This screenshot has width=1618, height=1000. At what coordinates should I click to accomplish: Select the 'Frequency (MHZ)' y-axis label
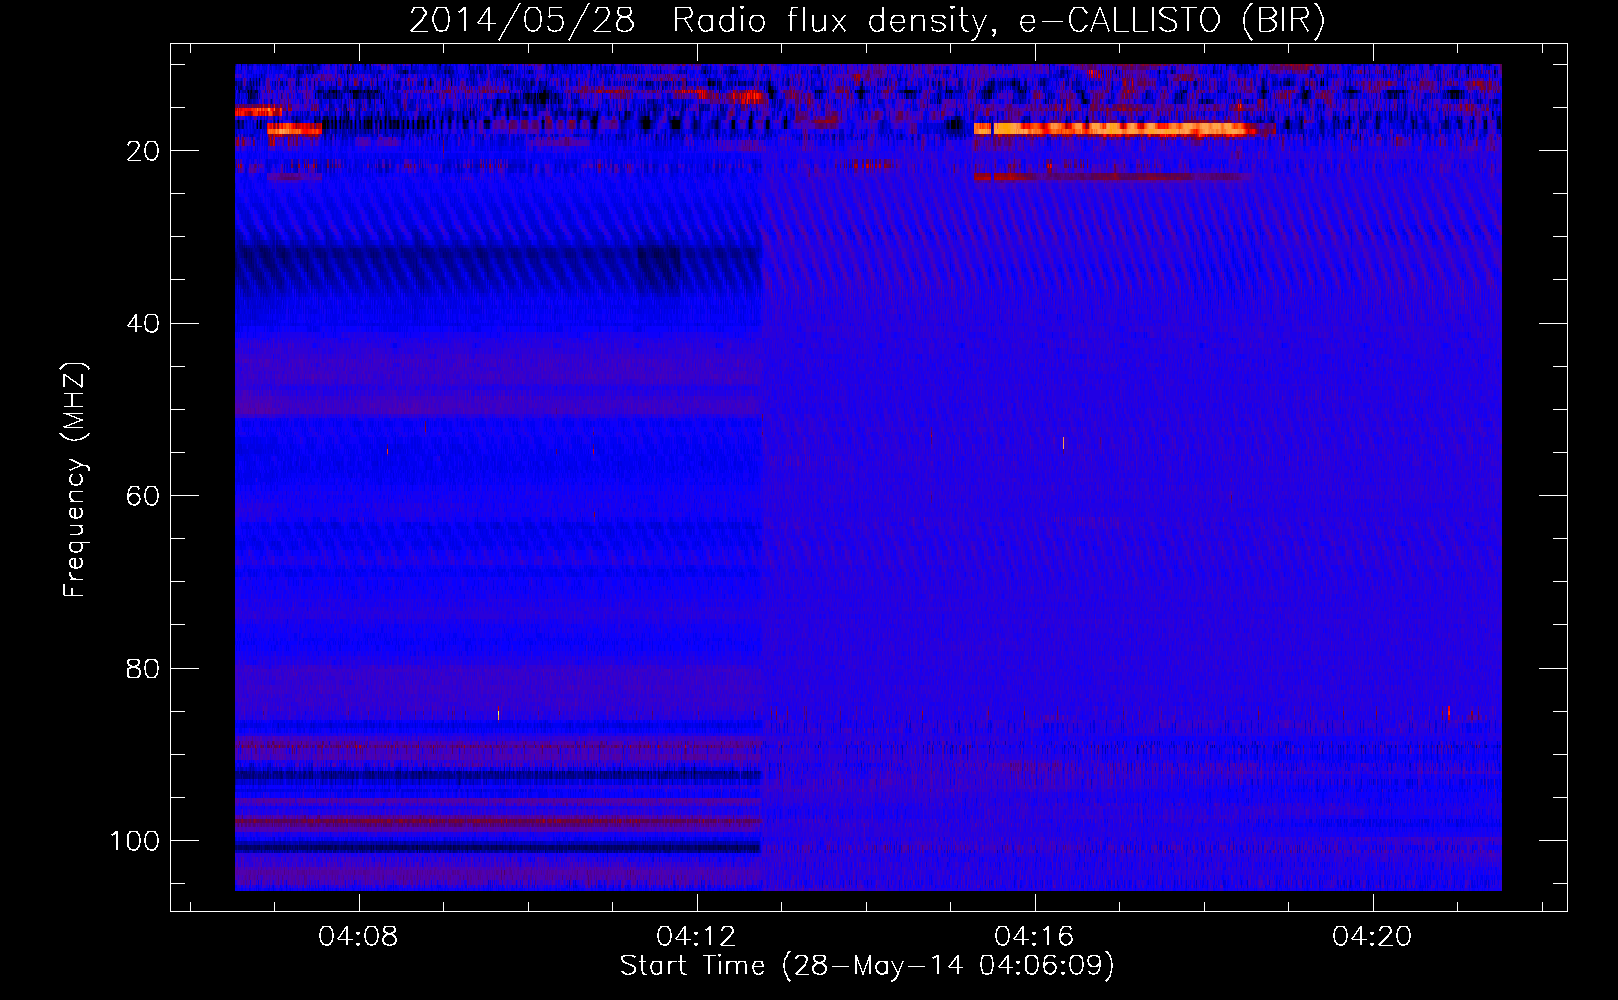tap(75, 480)
